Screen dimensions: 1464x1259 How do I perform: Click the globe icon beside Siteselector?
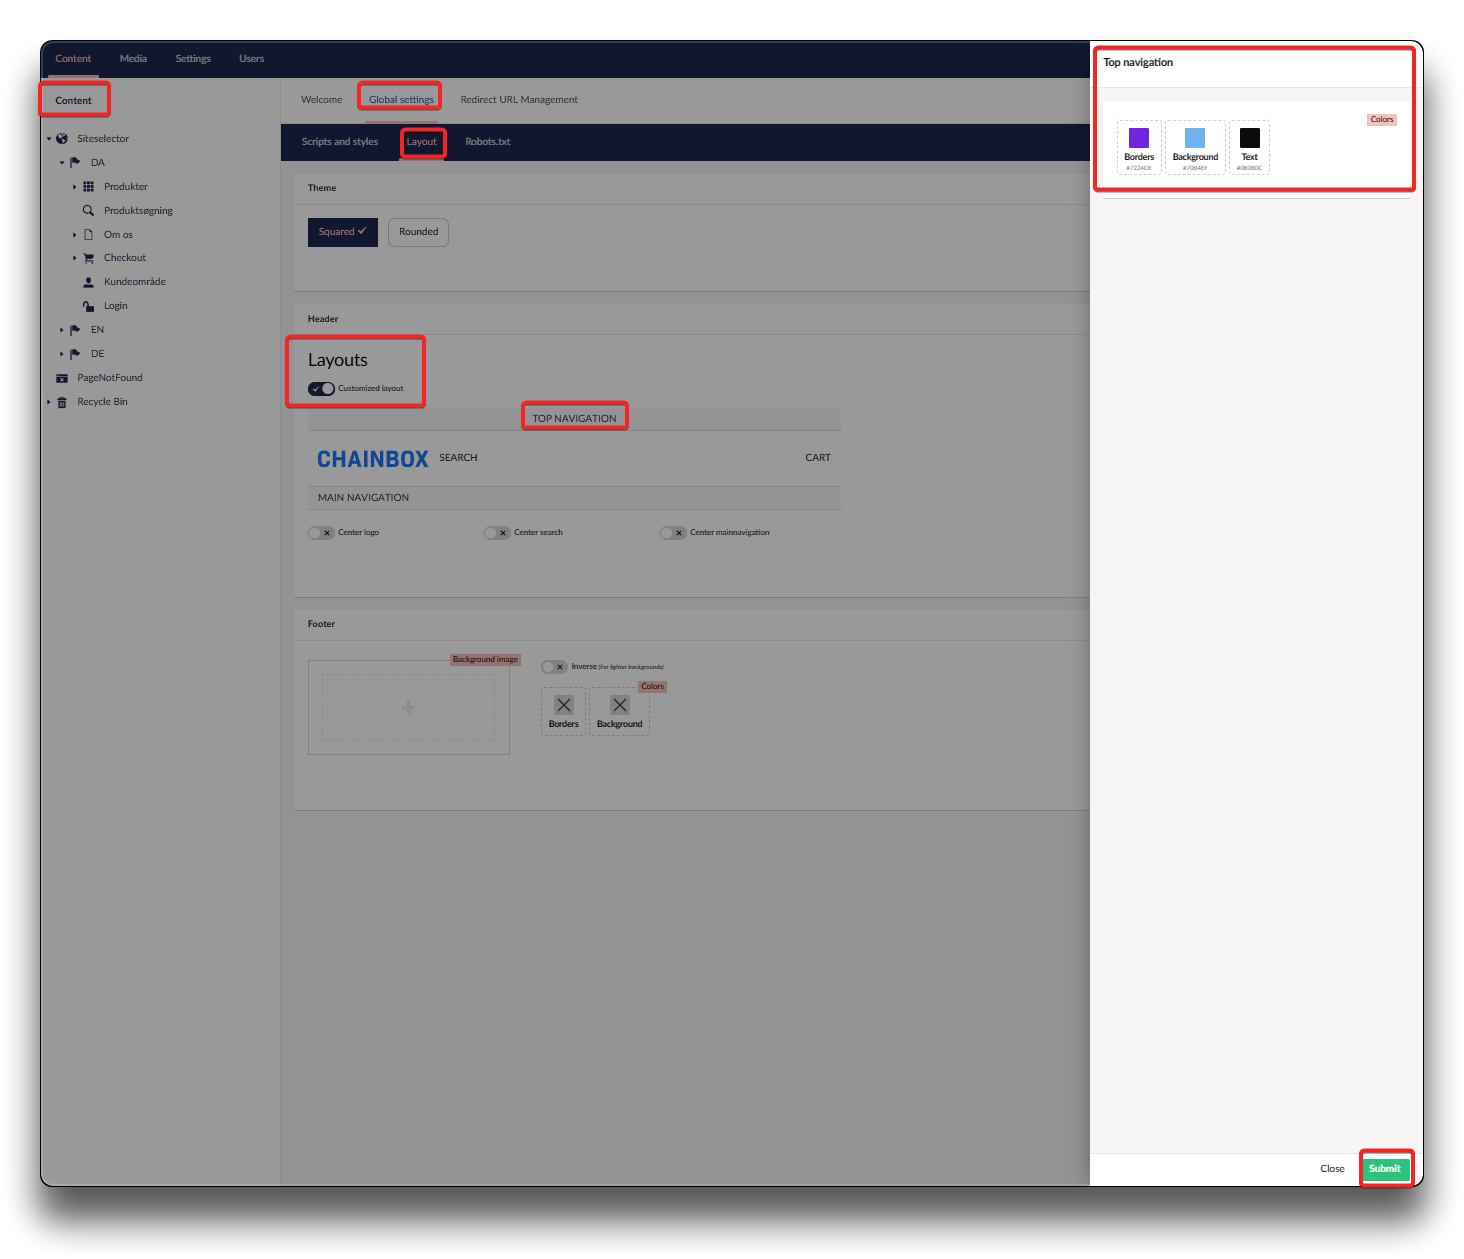pyautogui.click(x=62, y=139)
